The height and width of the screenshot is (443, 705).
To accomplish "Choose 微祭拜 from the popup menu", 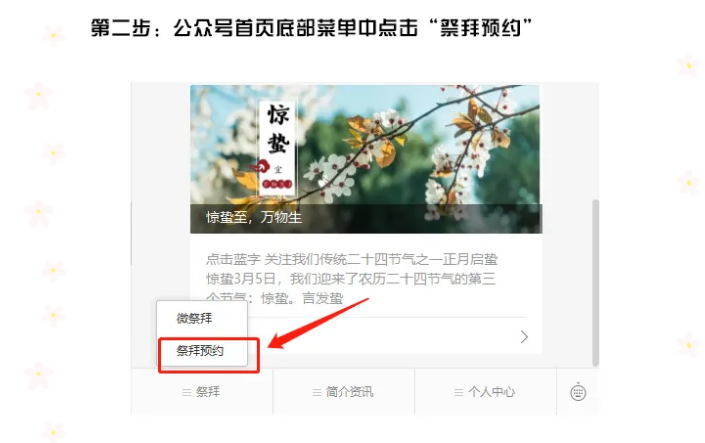I will 194,318.
